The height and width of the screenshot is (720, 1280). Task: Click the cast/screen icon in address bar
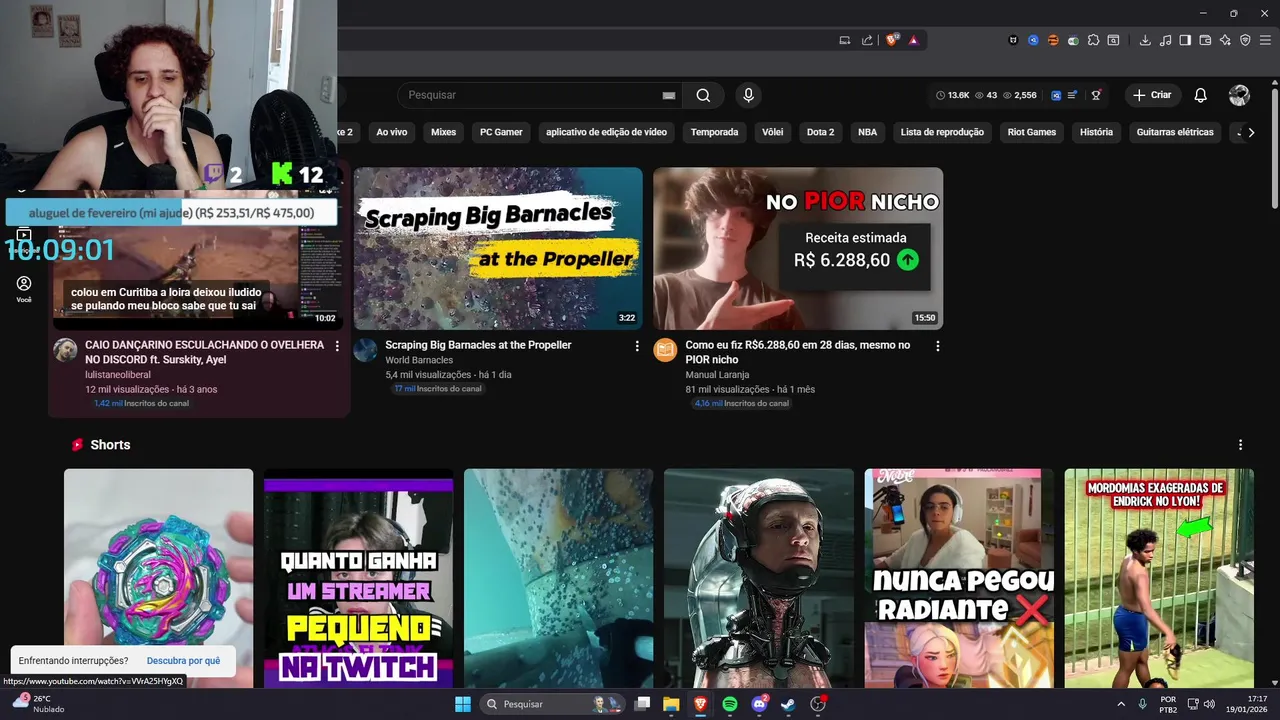click(845, 40)
